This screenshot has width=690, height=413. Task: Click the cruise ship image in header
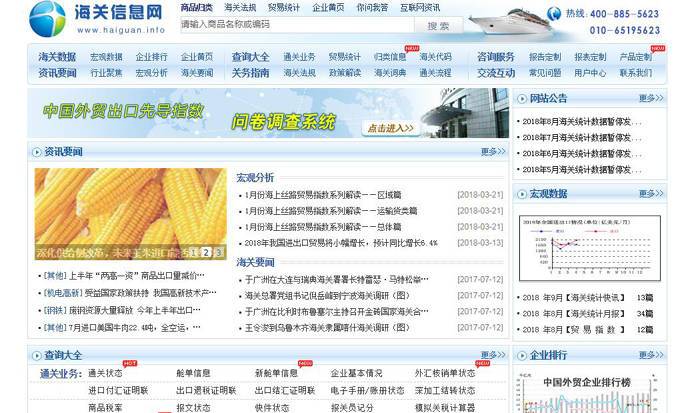(502, 22)
